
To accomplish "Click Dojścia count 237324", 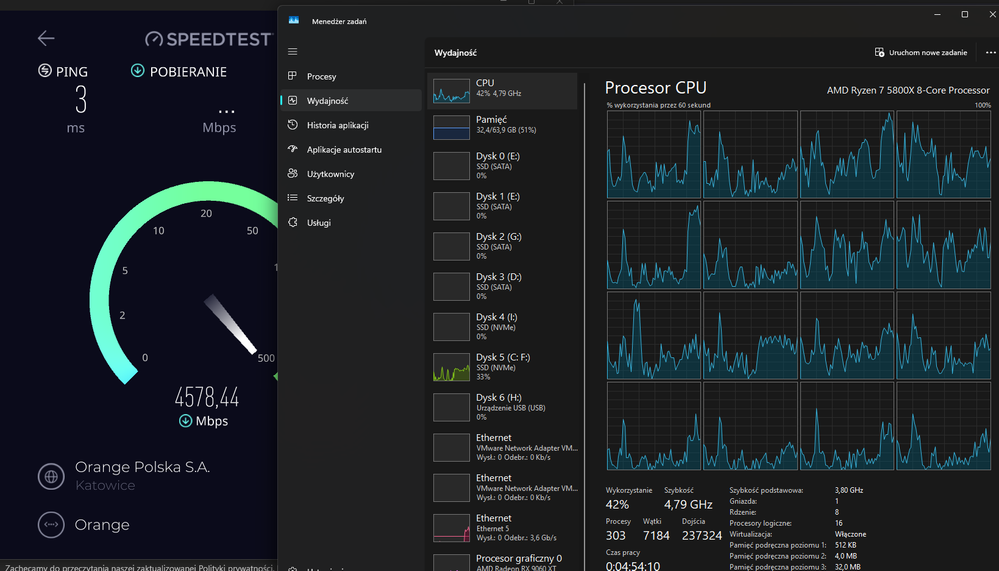I will (x=701, y=536).
